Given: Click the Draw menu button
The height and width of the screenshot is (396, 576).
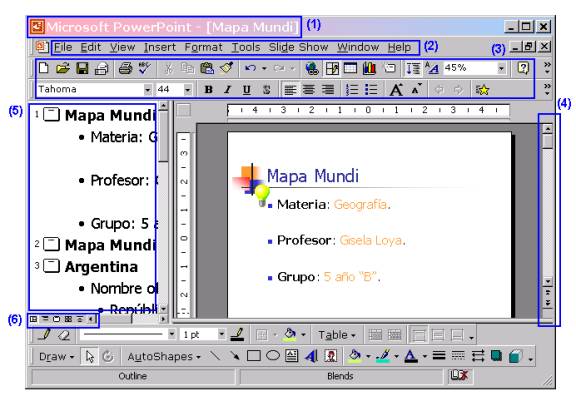Looking at the screenshot, I should tap(57, 356).
